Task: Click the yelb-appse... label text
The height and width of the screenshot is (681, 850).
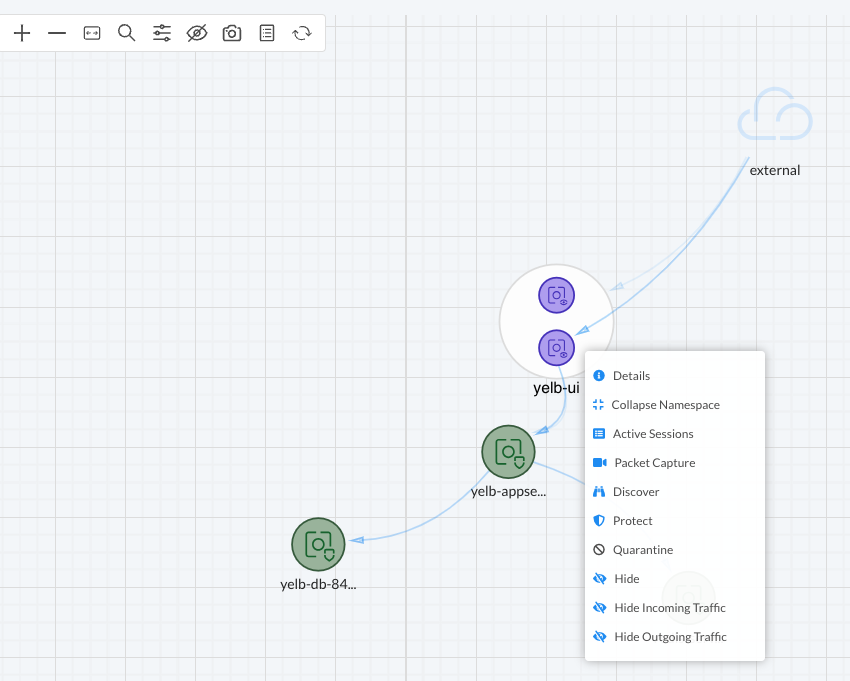Action: pyautogui.click(x=508, y=492)
